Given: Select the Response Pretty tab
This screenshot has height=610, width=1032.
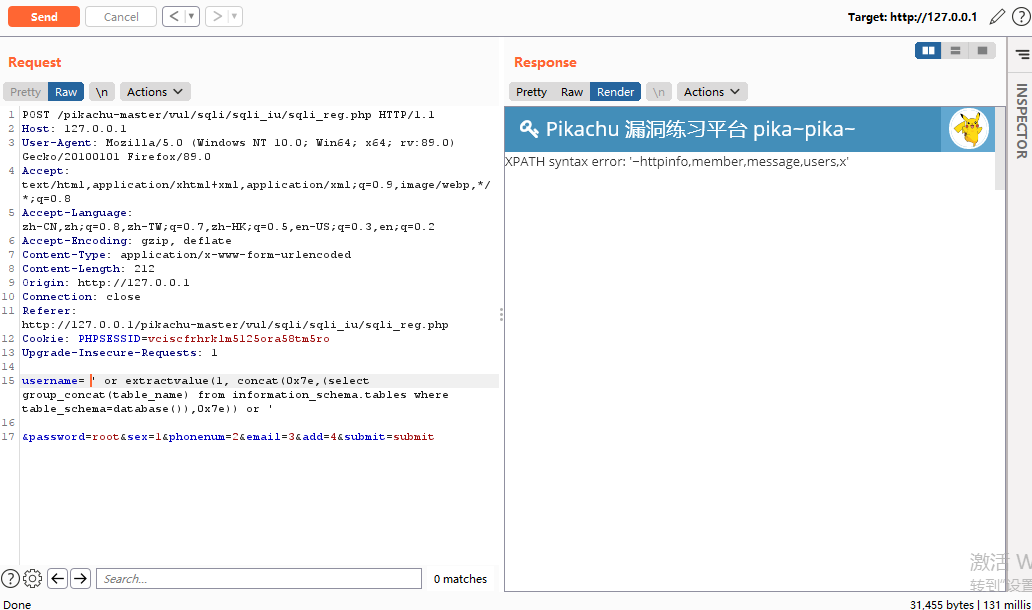Looking at the screenshot, I should click(x=531, y=92).
